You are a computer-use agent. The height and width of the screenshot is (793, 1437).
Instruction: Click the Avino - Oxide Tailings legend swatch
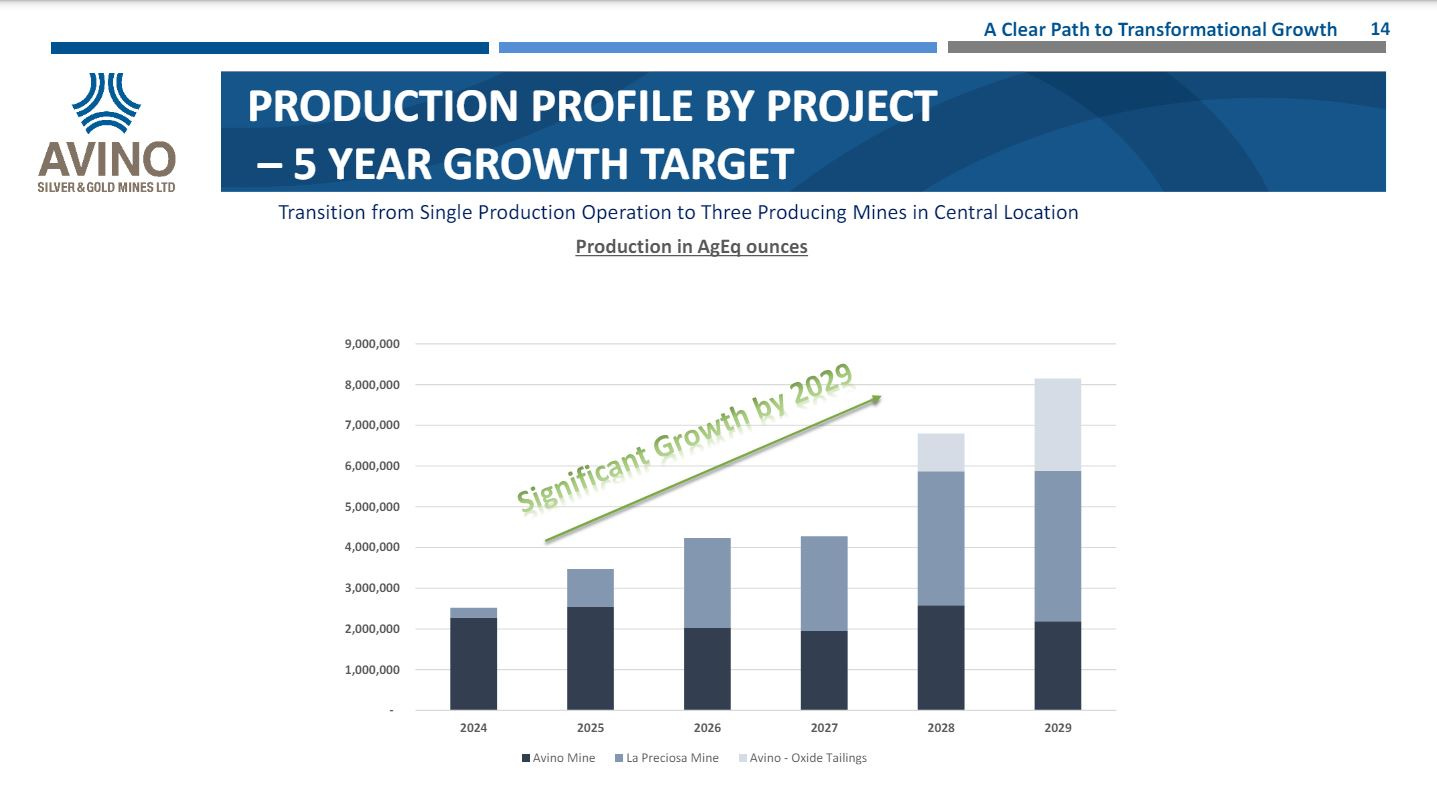click(x=743, y=758)
